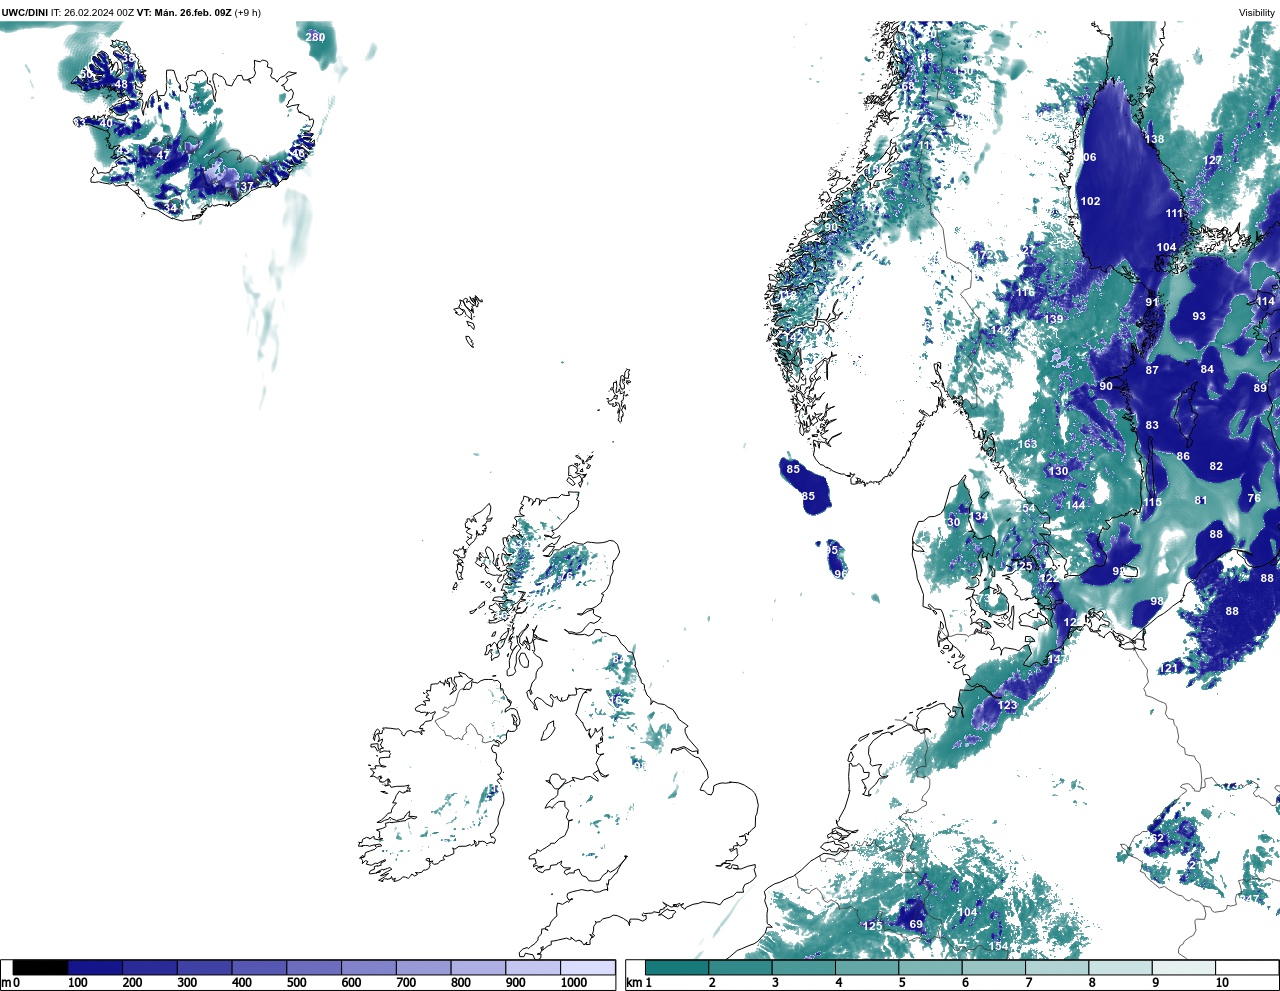Click the '87' visibility value
Image resolution: width=1280 pixels, height=991 pixels.
(x=1152, y=370)
